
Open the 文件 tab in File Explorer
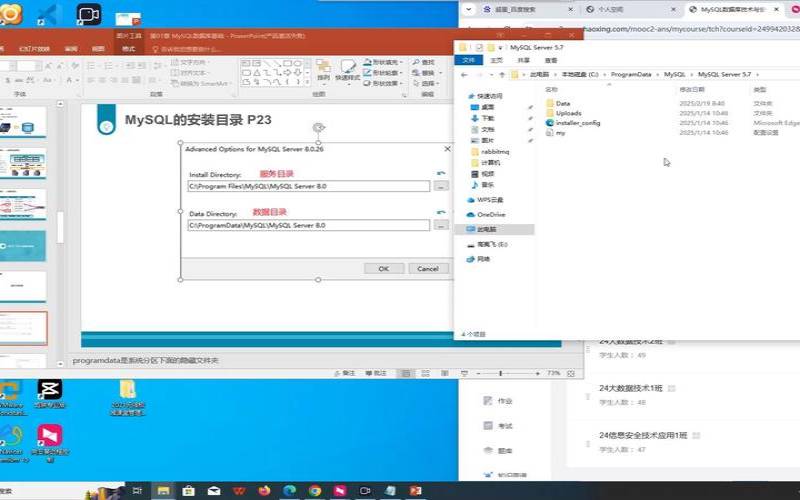pyautogui.click(x=468, y=60)
